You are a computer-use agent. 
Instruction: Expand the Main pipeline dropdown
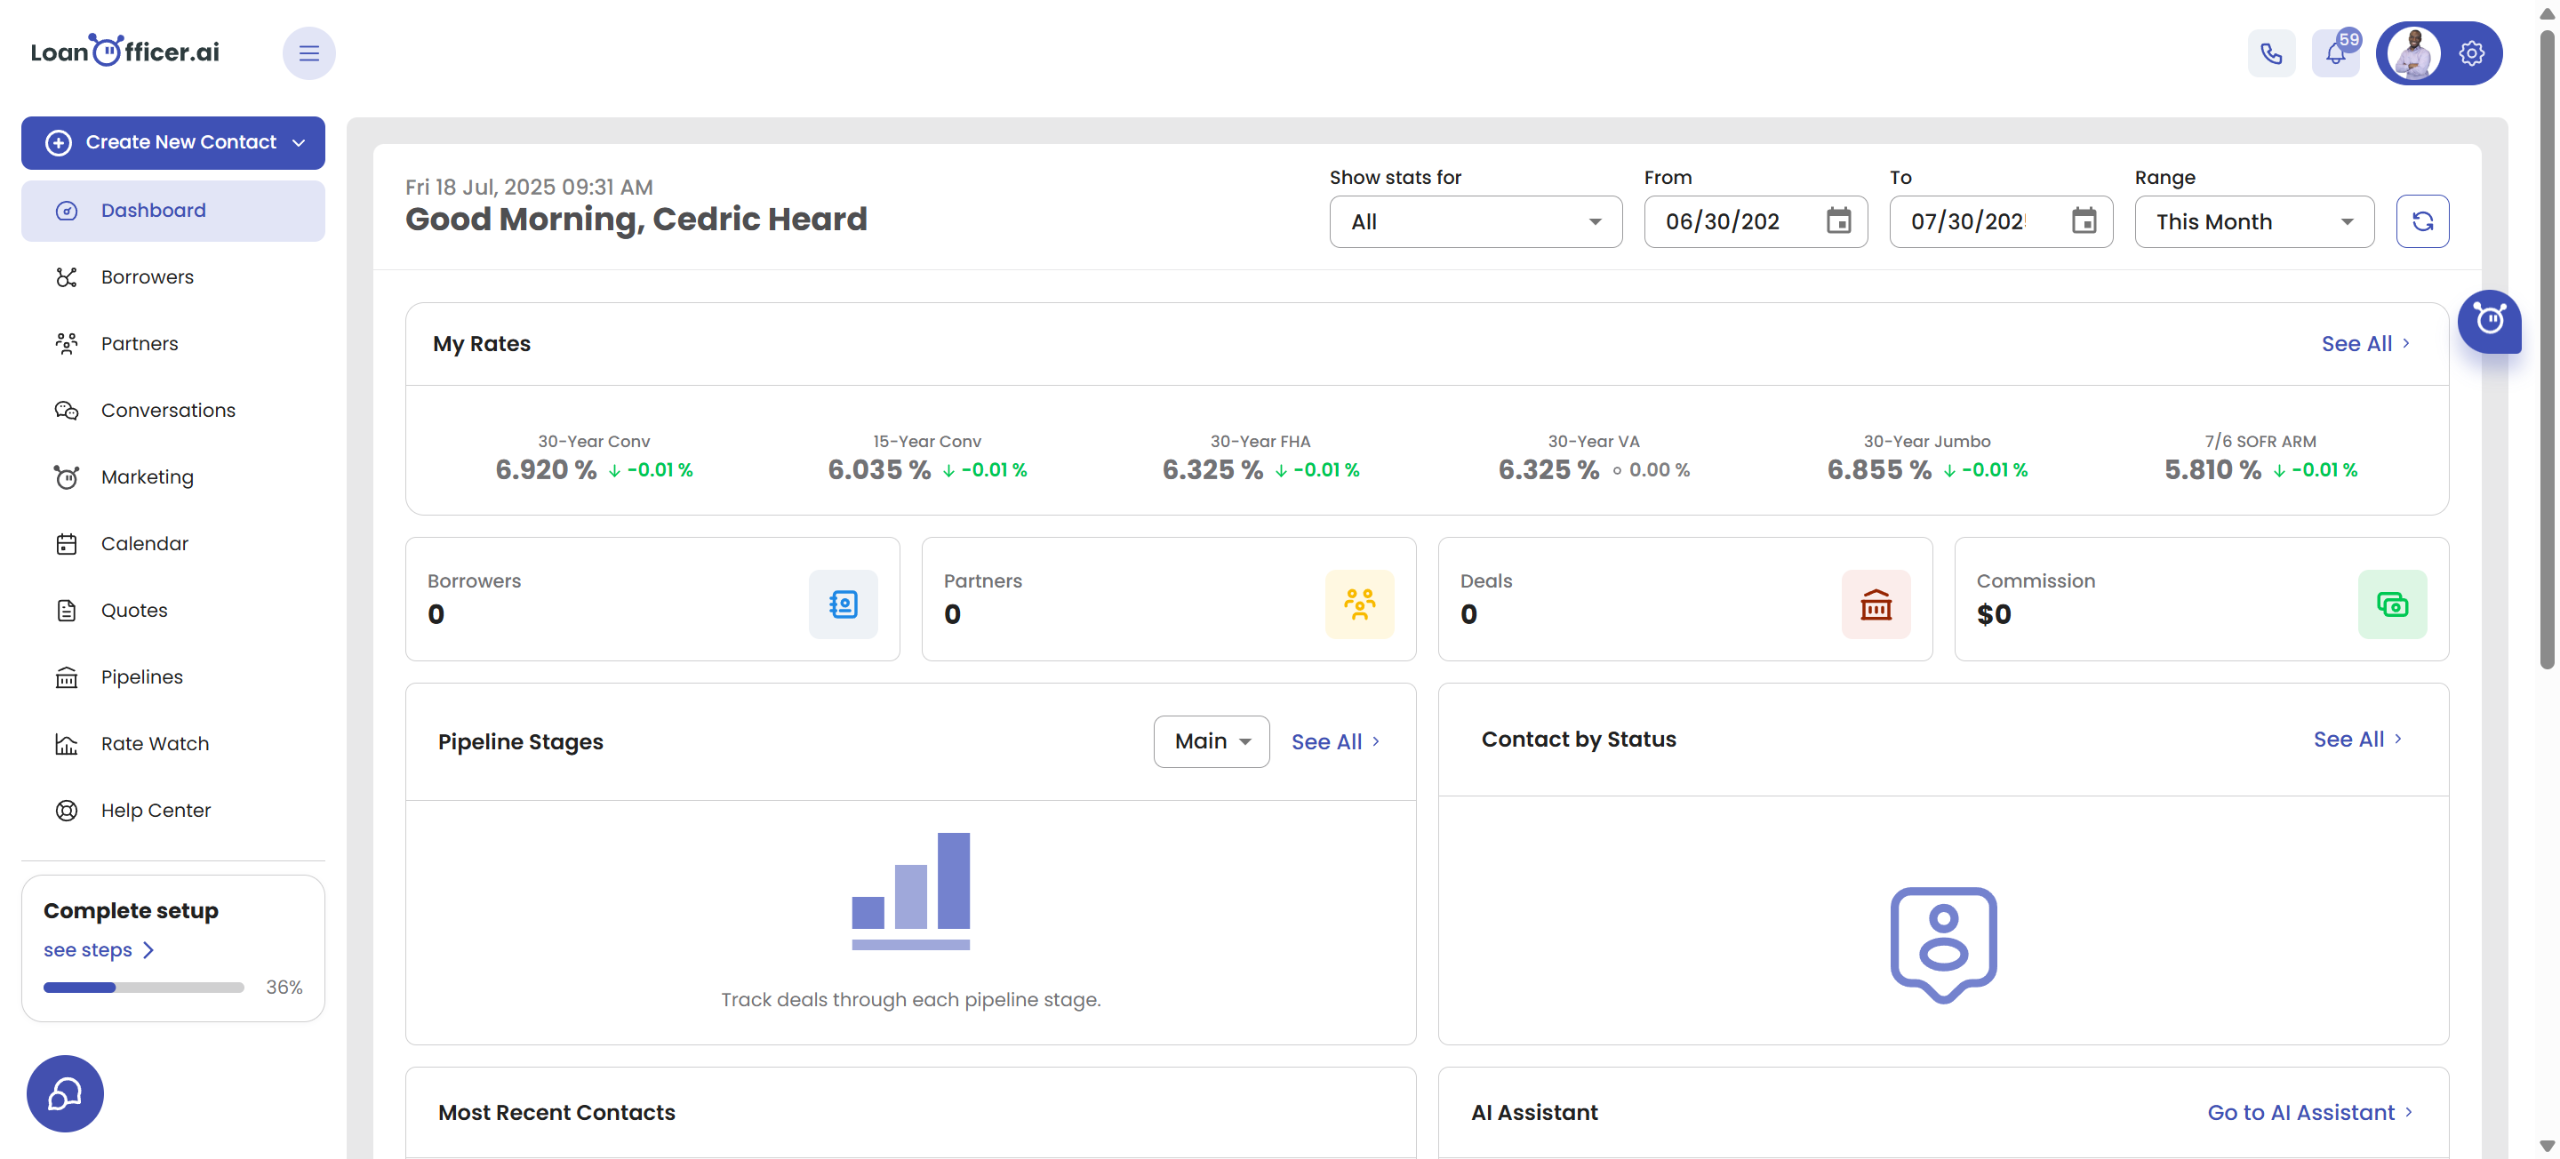pyautogui.click(x=1211, y=741)
